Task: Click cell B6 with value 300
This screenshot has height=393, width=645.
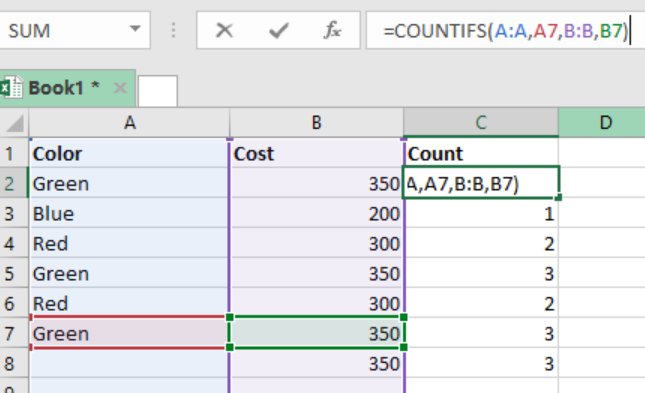Action: tap(317, 304)
